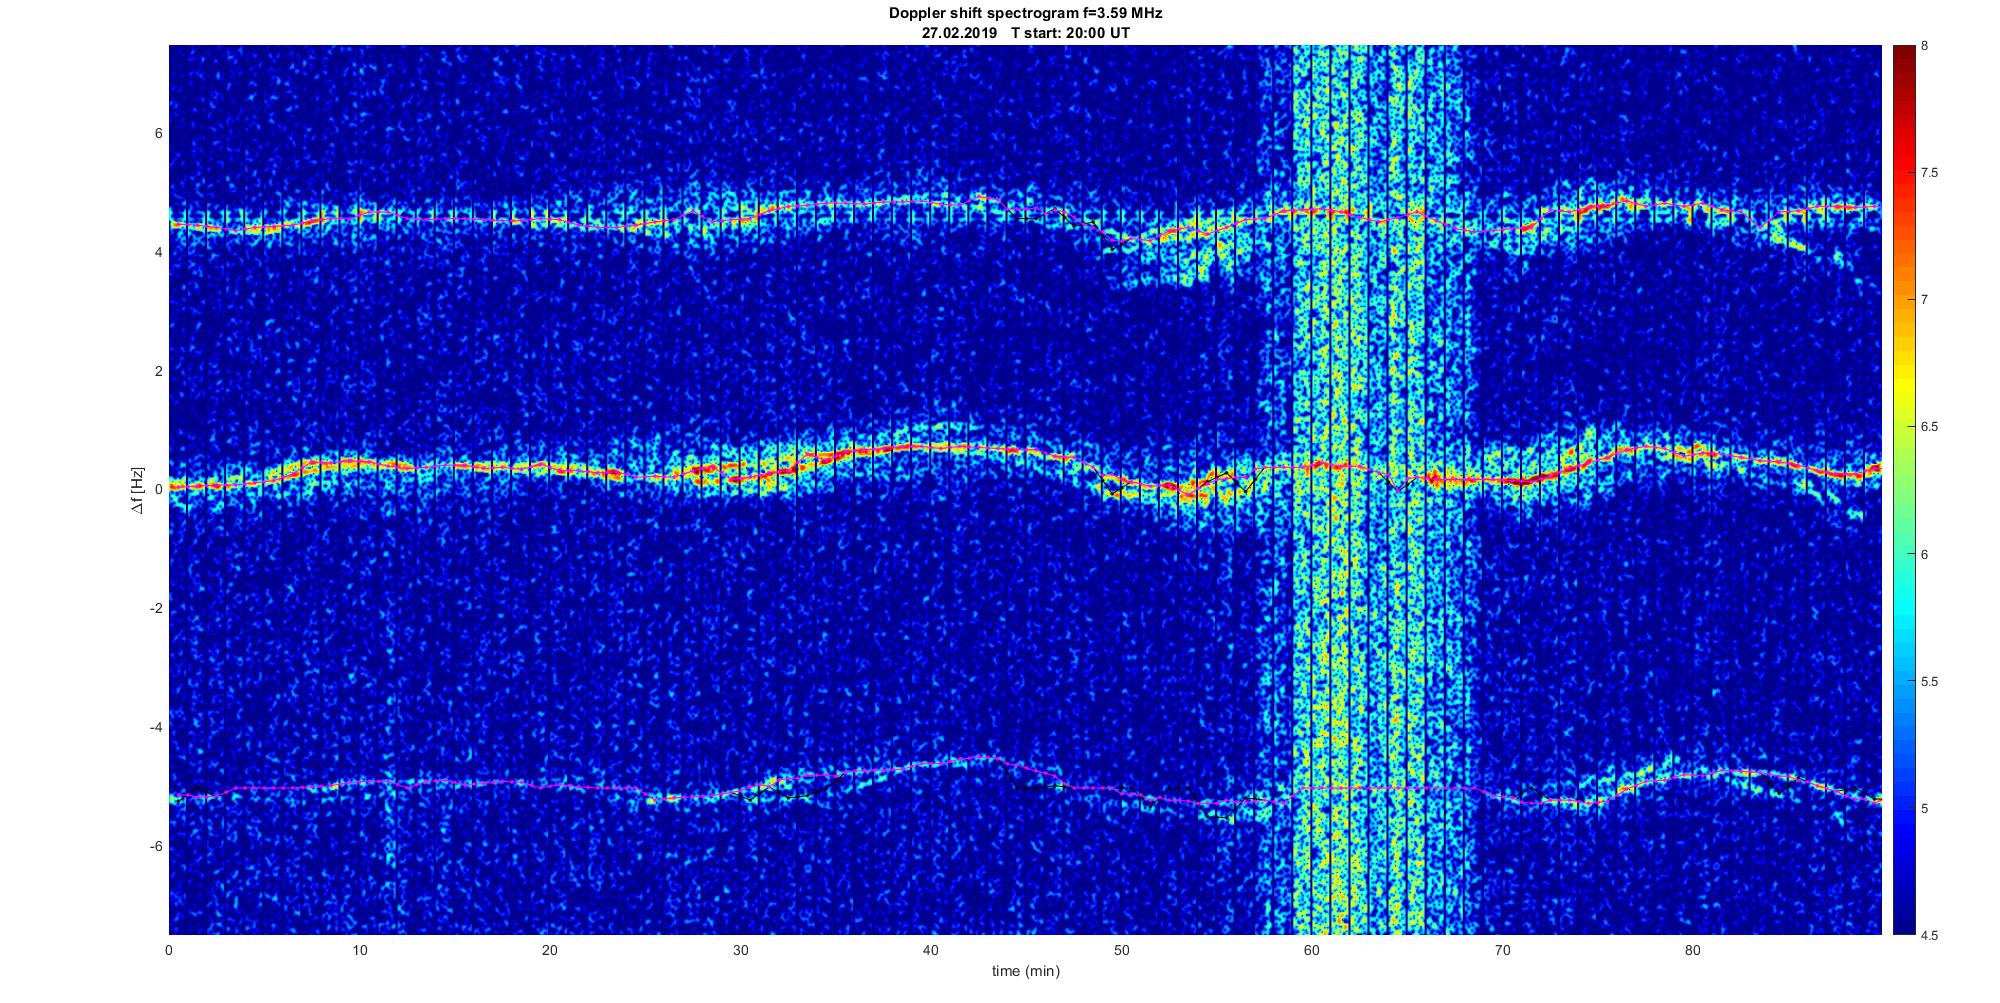Click the y-axis tick label '6'
Viewport: 2000px width, 1003px height.
coord(158,134)
